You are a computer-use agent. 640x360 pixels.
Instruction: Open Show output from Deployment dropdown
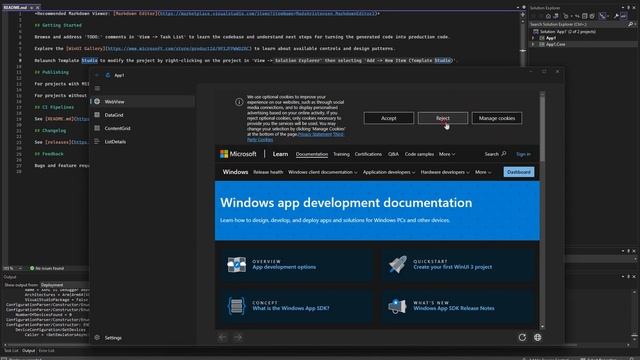(x=64, y=285)
